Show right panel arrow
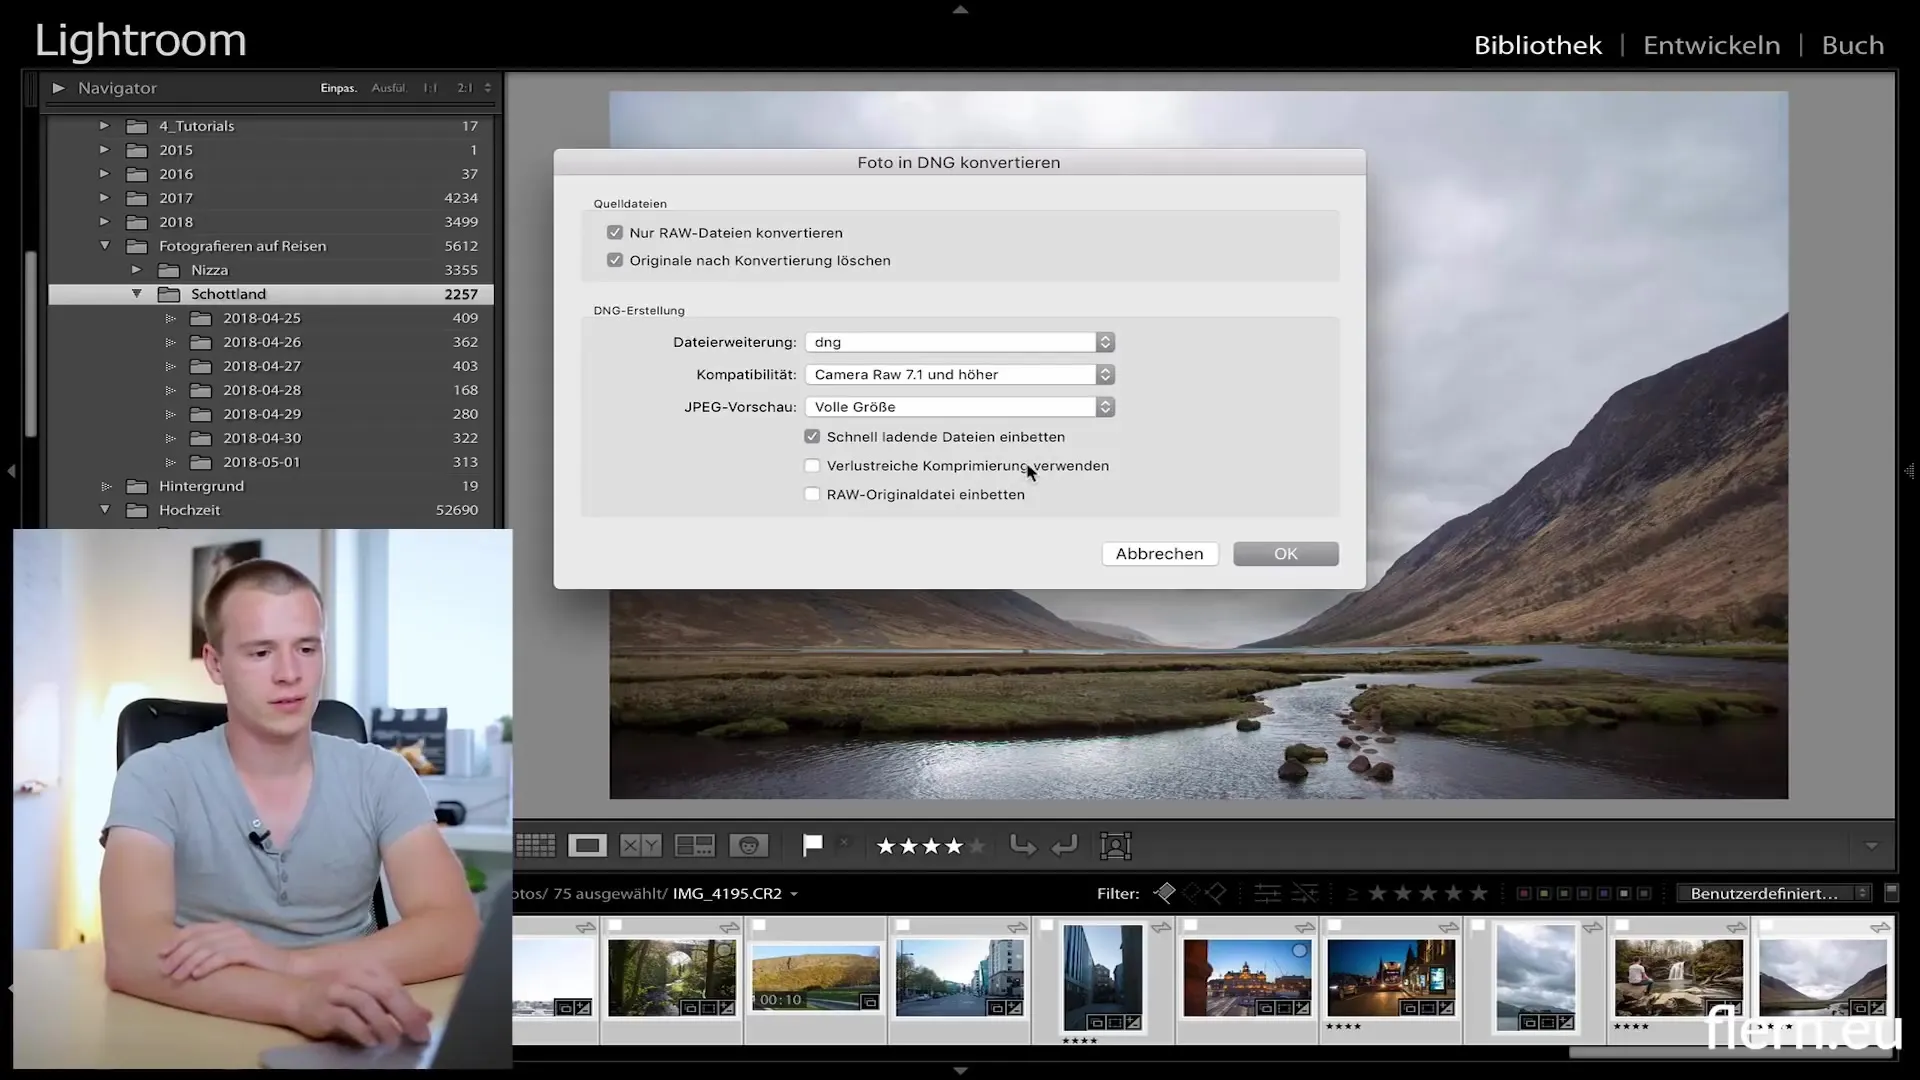Viewport: 1920px width, 1080px height. (1908, 470)
